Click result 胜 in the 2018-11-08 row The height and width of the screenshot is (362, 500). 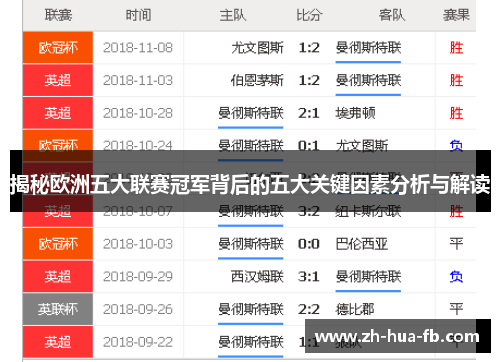pyautogui.click(x=456, y=48)
